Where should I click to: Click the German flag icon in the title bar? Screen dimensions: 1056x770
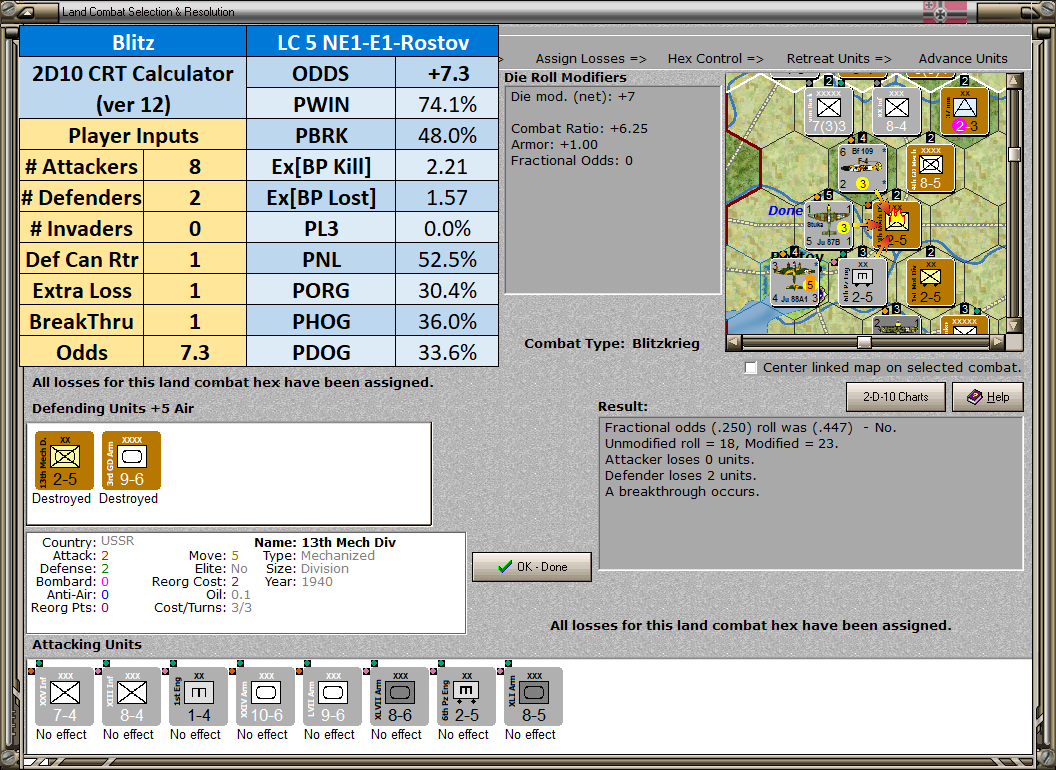944,11
